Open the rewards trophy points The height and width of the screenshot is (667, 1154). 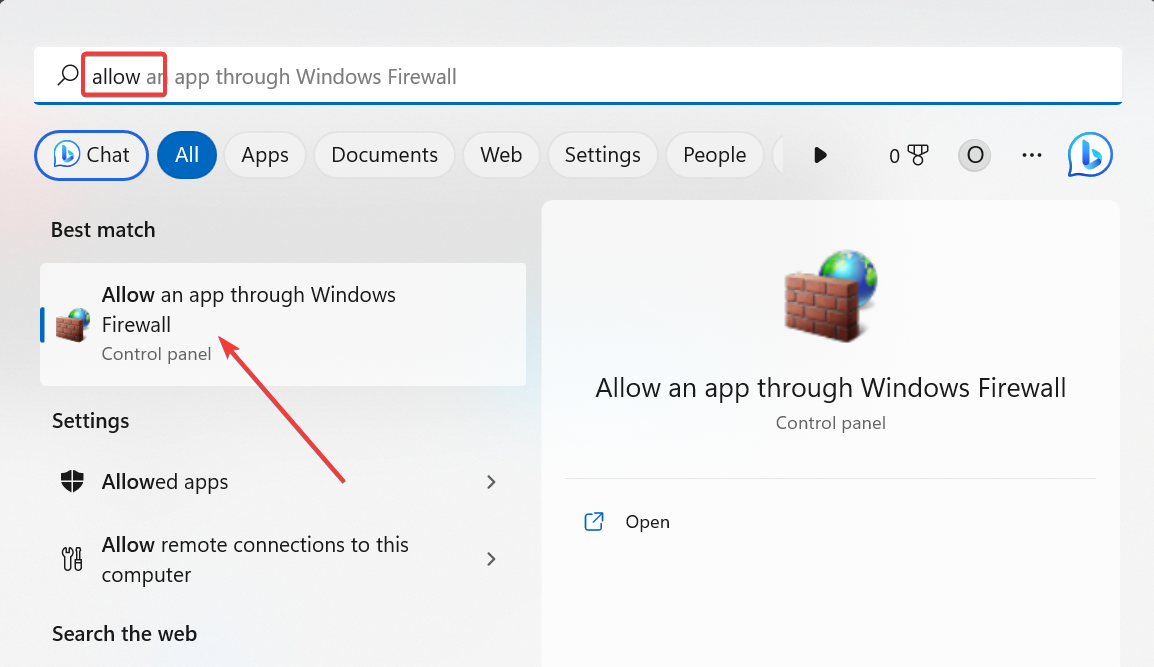coord(908,155)
